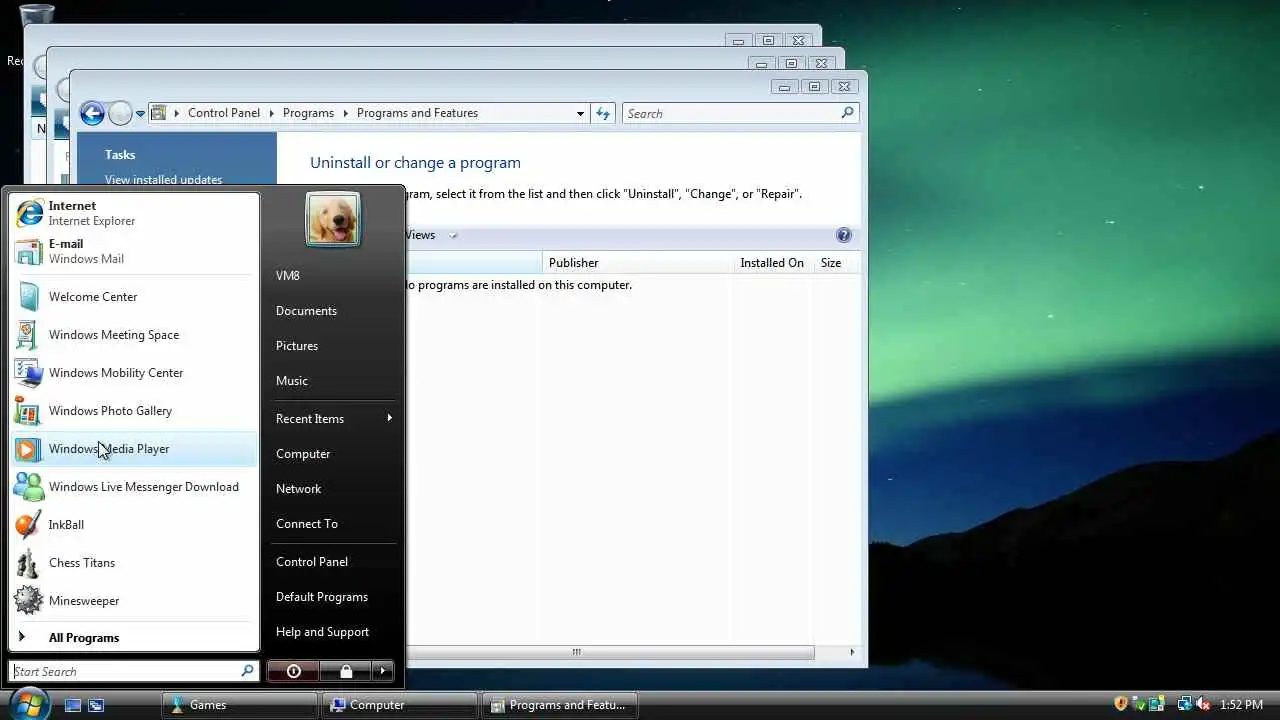Click the Forward navigation button

coord(120,113)
